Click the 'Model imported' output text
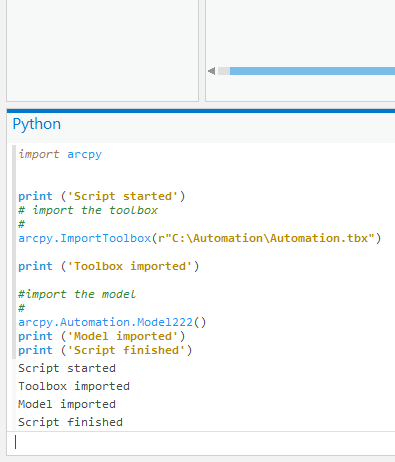The height and width of the screenshot is (462, 395). click(67, 404)
